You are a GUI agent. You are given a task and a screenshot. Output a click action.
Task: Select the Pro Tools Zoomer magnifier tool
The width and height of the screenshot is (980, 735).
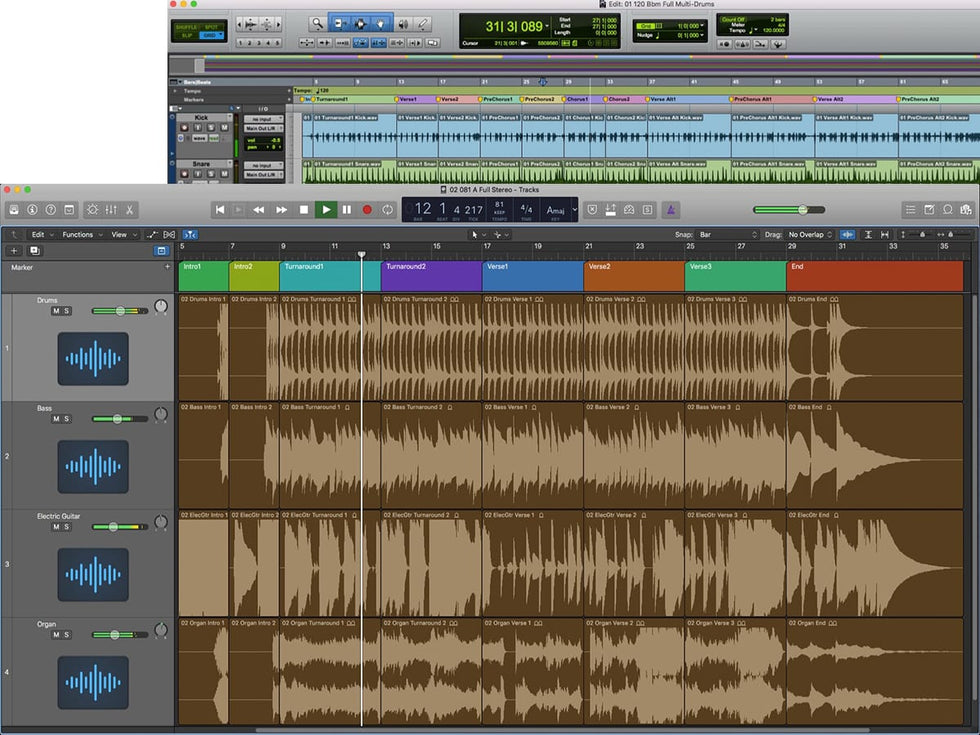tap(318, 23)
